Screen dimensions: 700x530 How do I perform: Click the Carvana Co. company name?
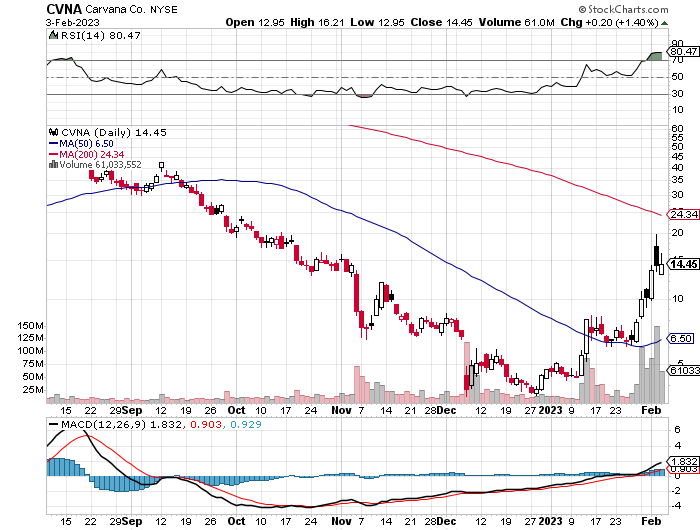[x=115, y=9]
